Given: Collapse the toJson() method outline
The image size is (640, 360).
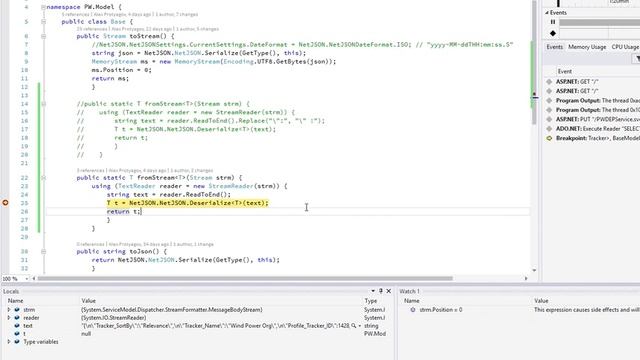Looking at the screenshot, I should pos(43,252).
